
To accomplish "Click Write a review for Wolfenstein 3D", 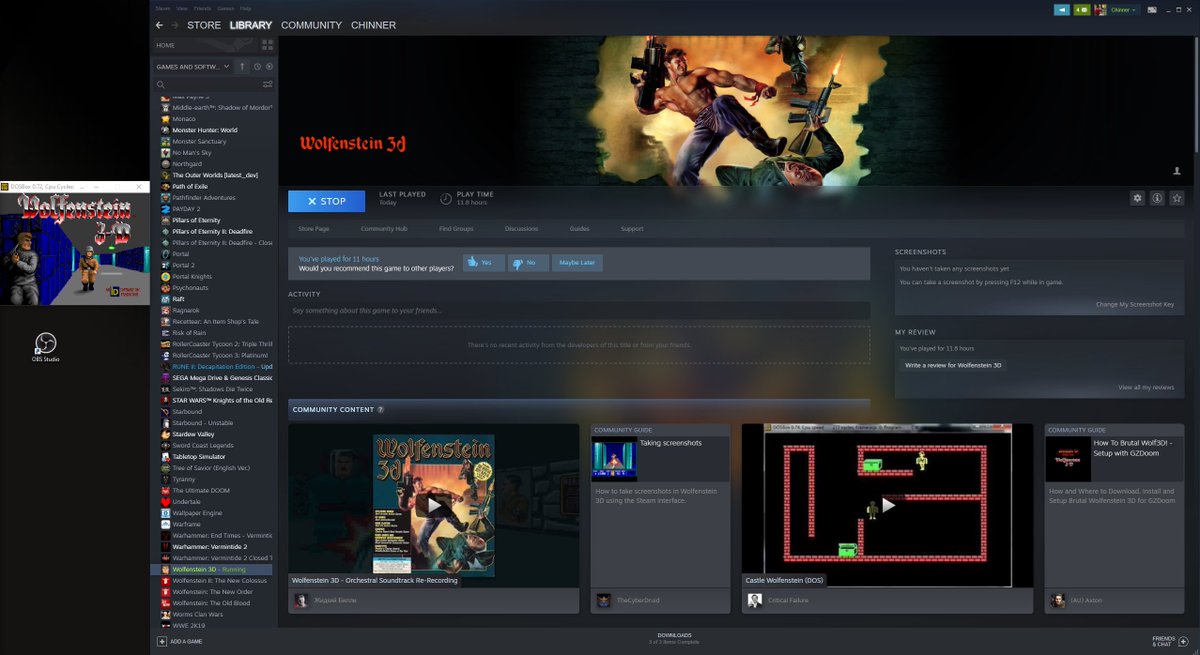I will click(953, 365).
